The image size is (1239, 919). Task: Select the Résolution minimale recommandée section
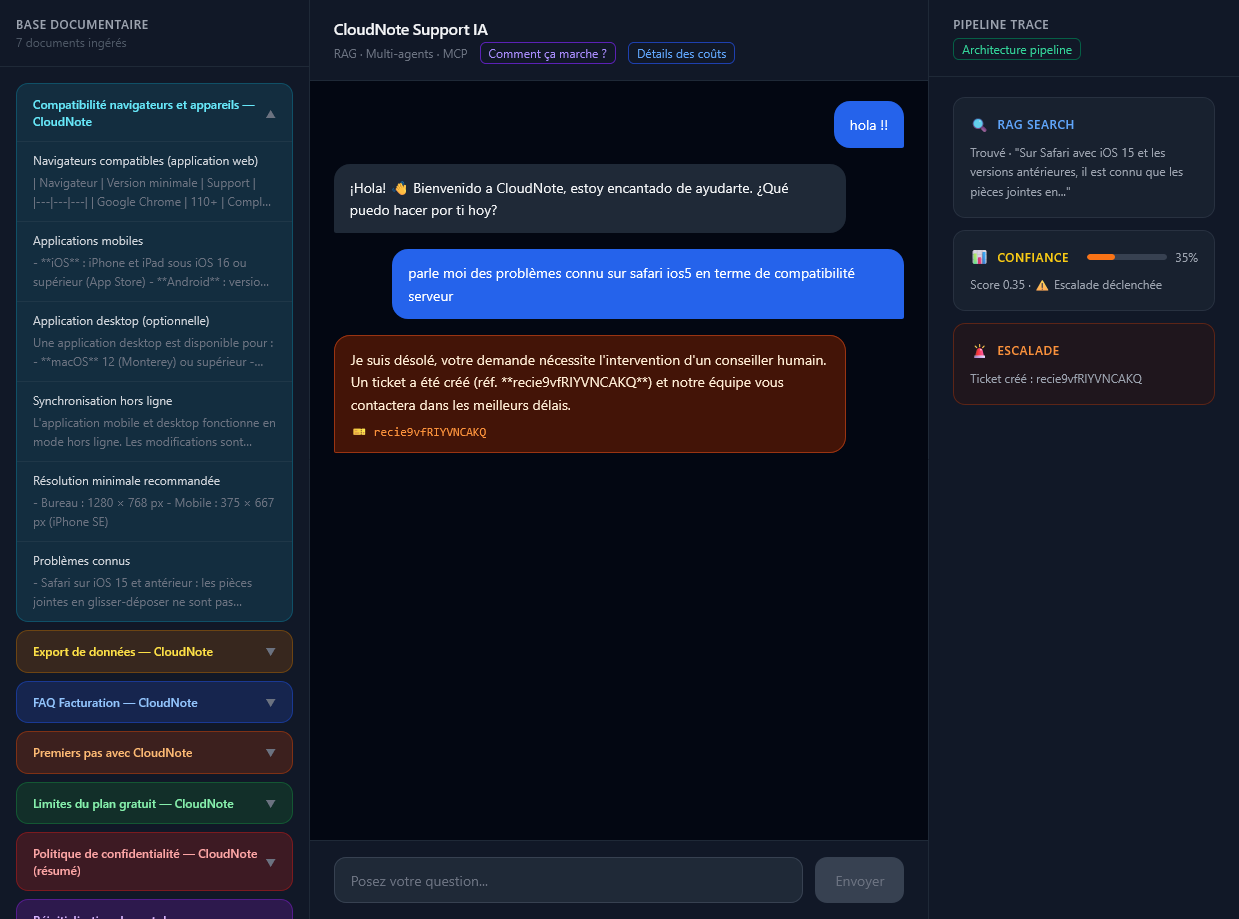(x=154, y=501)
